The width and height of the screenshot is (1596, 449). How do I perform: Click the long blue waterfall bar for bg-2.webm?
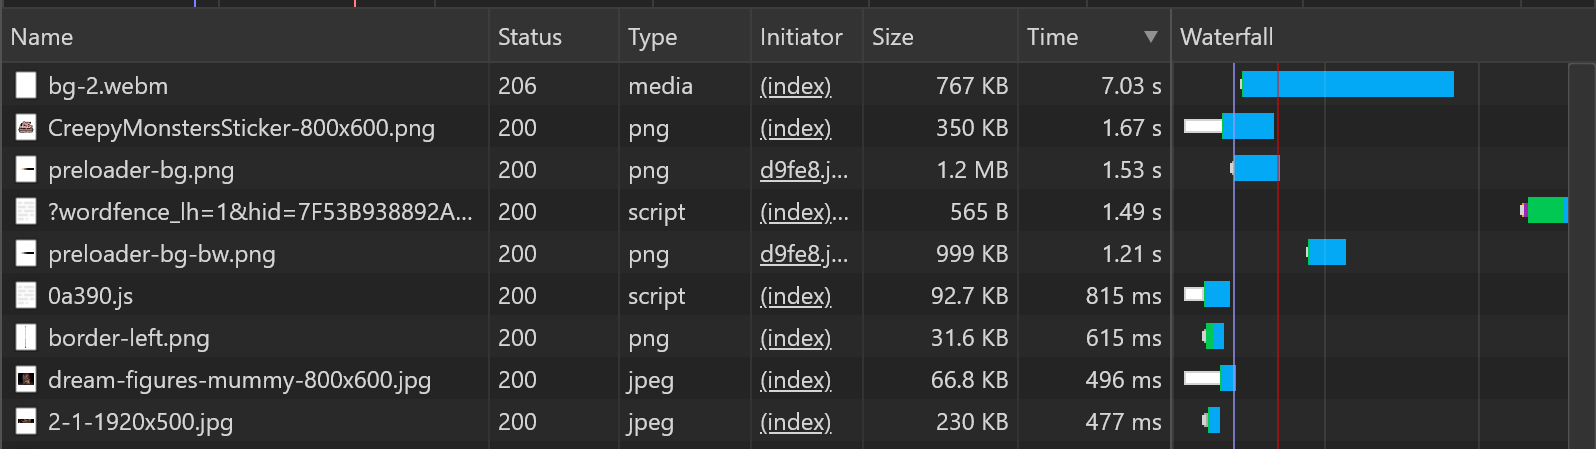pos(1348,85)
